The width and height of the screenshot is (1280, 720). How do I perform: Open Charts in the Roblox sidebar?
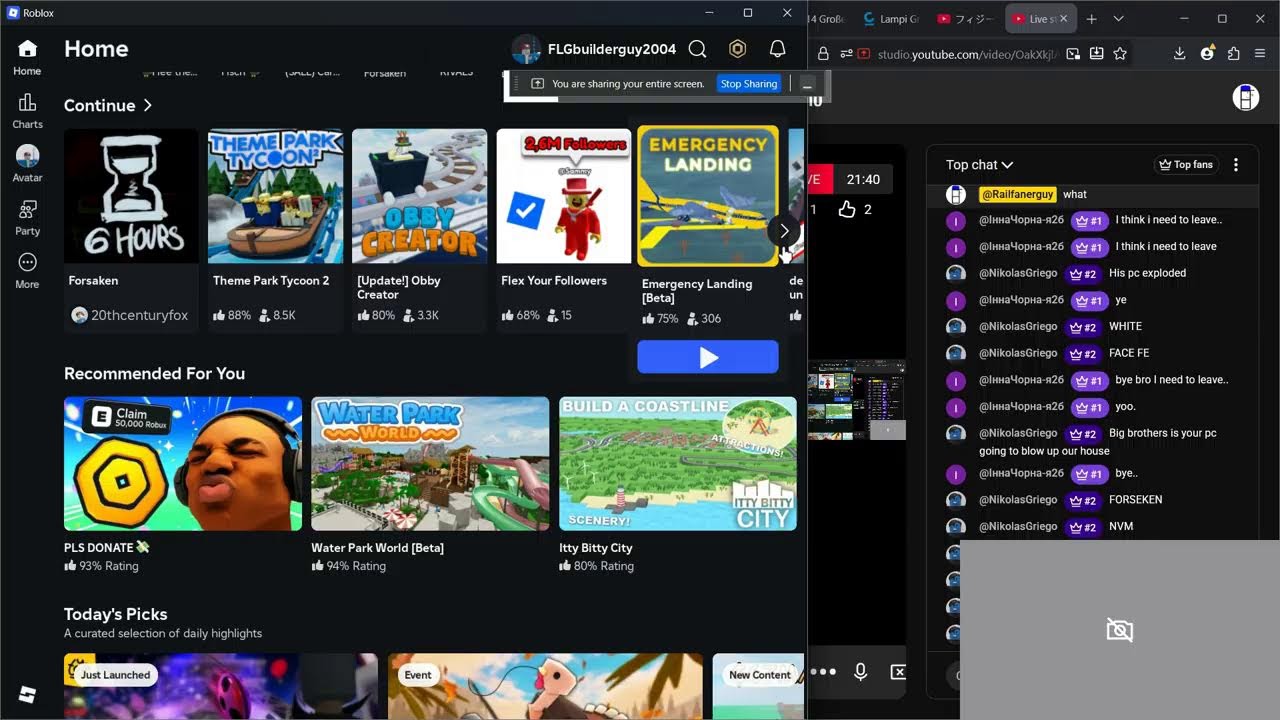coord(27,111)
